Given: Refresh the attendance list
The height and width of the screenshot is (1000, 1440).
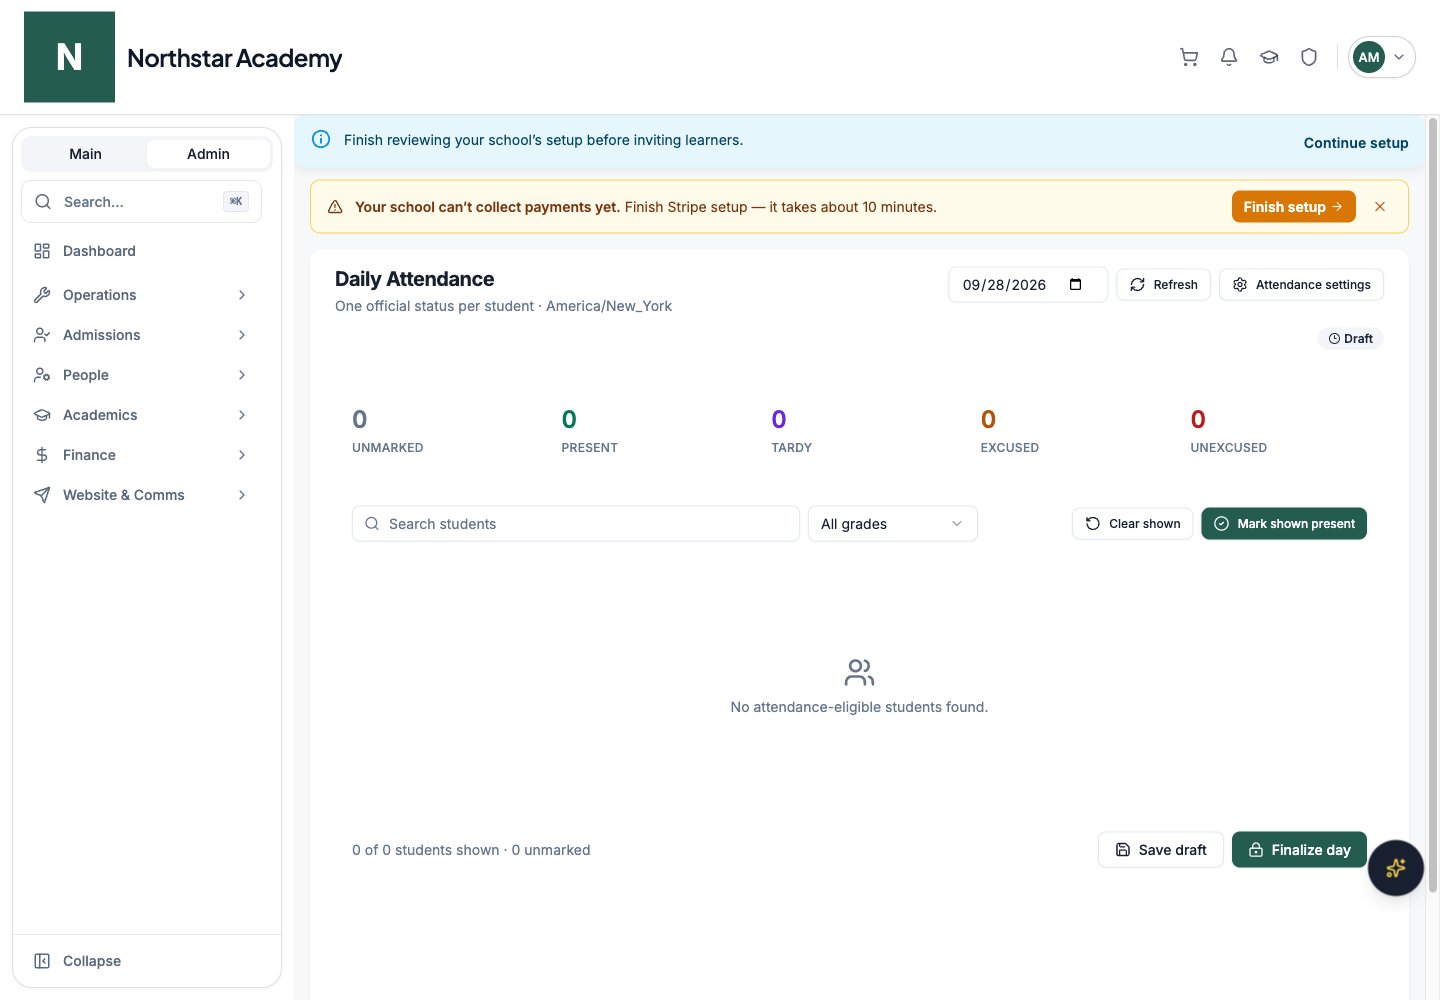Looking at the screenshot, I should point(1164,285).
